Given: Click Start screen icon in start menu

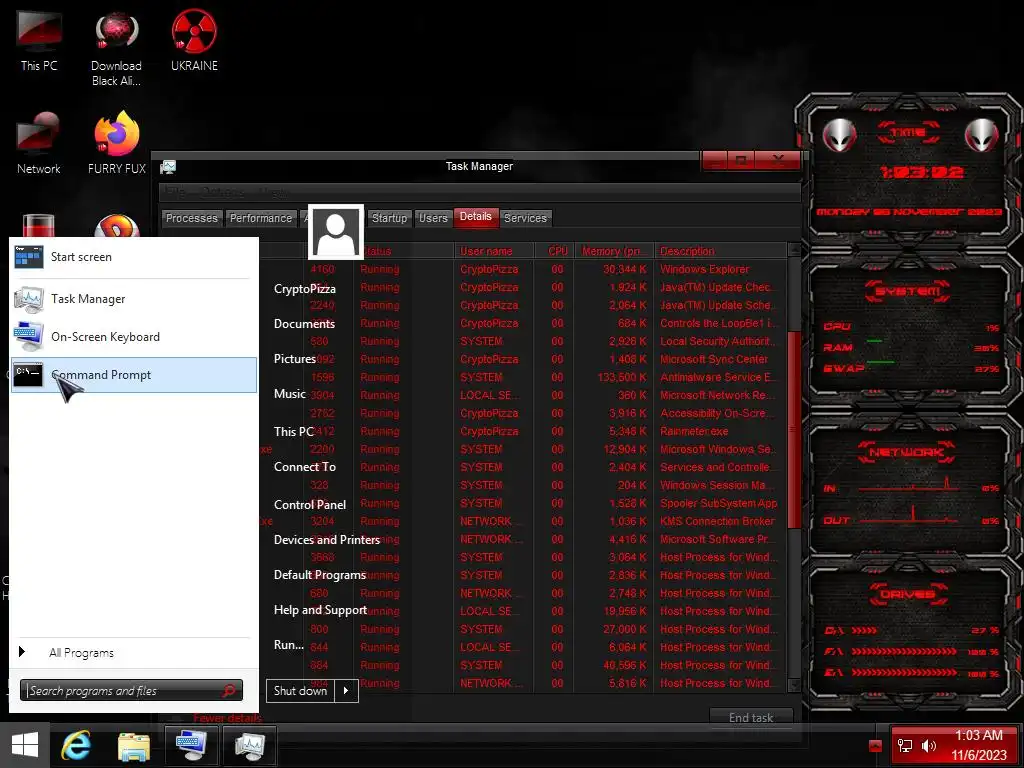Looking at the screenshot, I should (x=29, y=257).
